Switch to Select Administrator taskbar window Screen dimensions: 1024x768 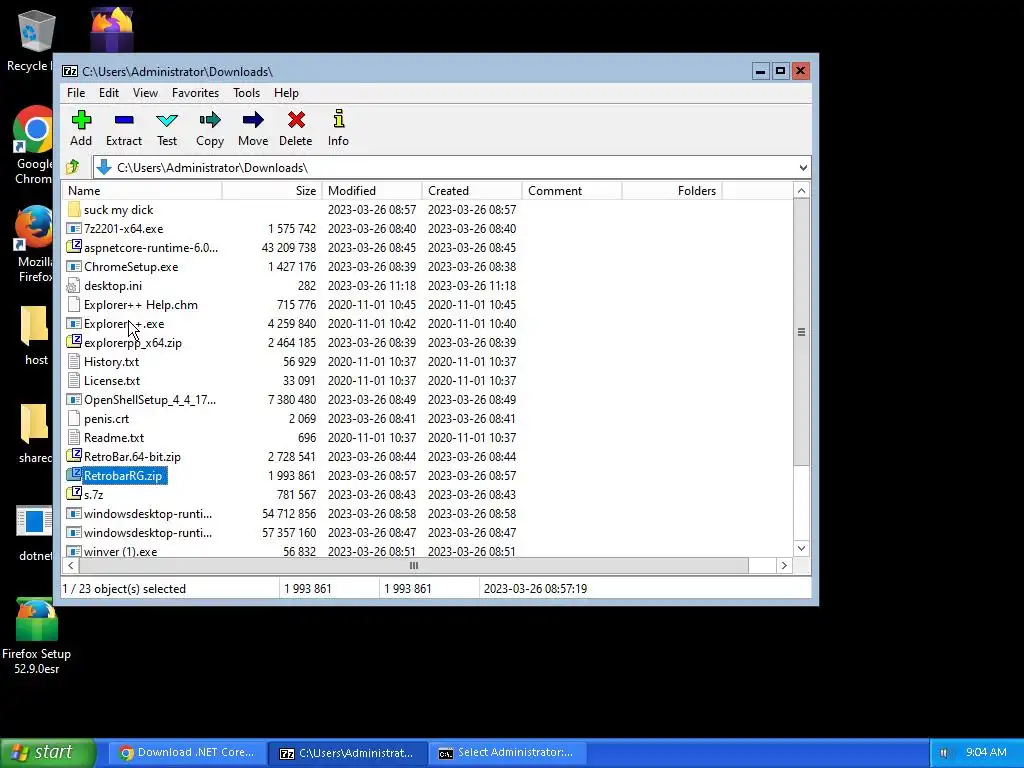[507, 753]
